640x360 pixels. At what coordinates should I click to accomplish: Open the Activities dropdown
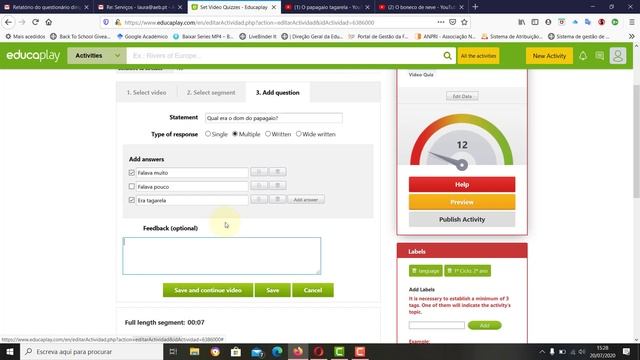(97, 56)
